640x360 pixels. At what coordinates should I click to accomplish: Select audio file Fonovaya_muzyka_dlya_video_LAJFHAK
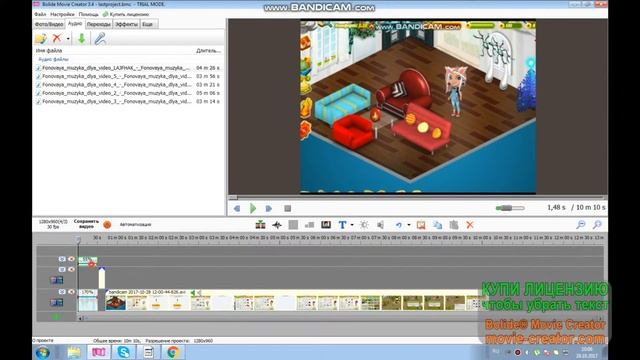coord(128,68)
